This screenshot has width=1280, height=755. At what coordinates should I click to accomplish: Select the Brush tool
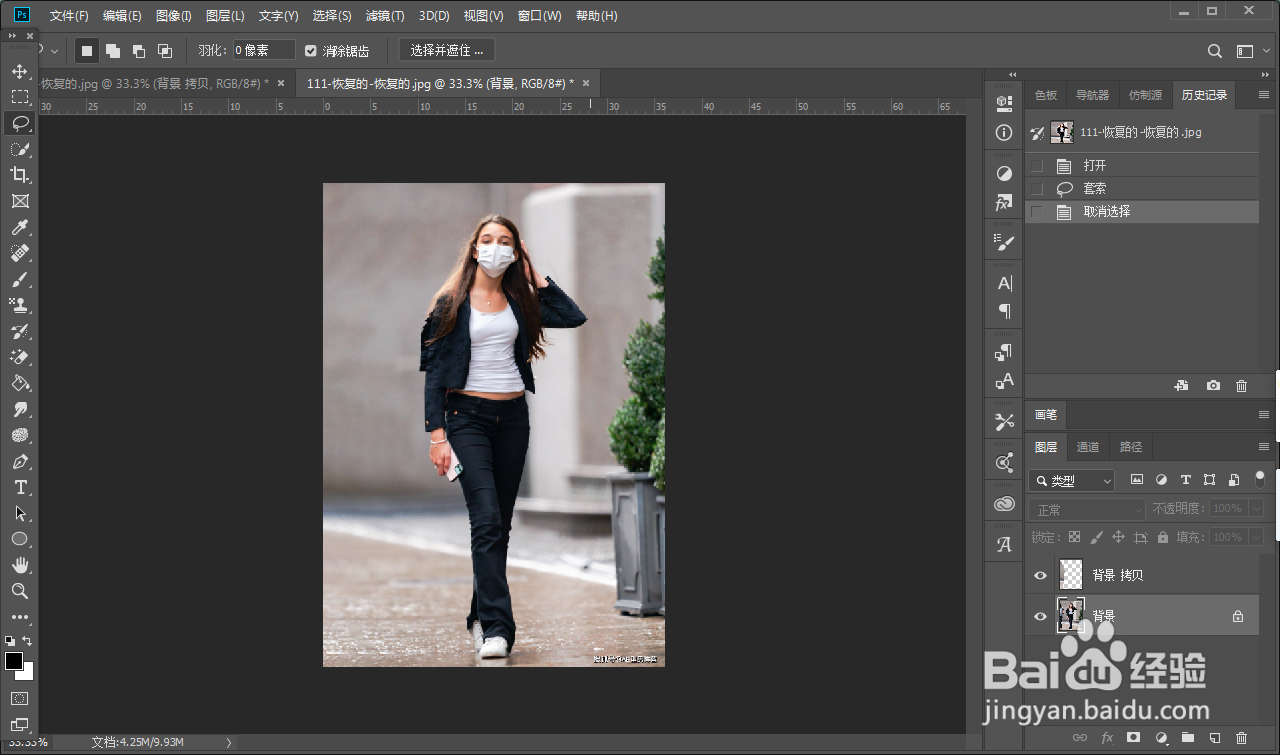coord(19,279)
